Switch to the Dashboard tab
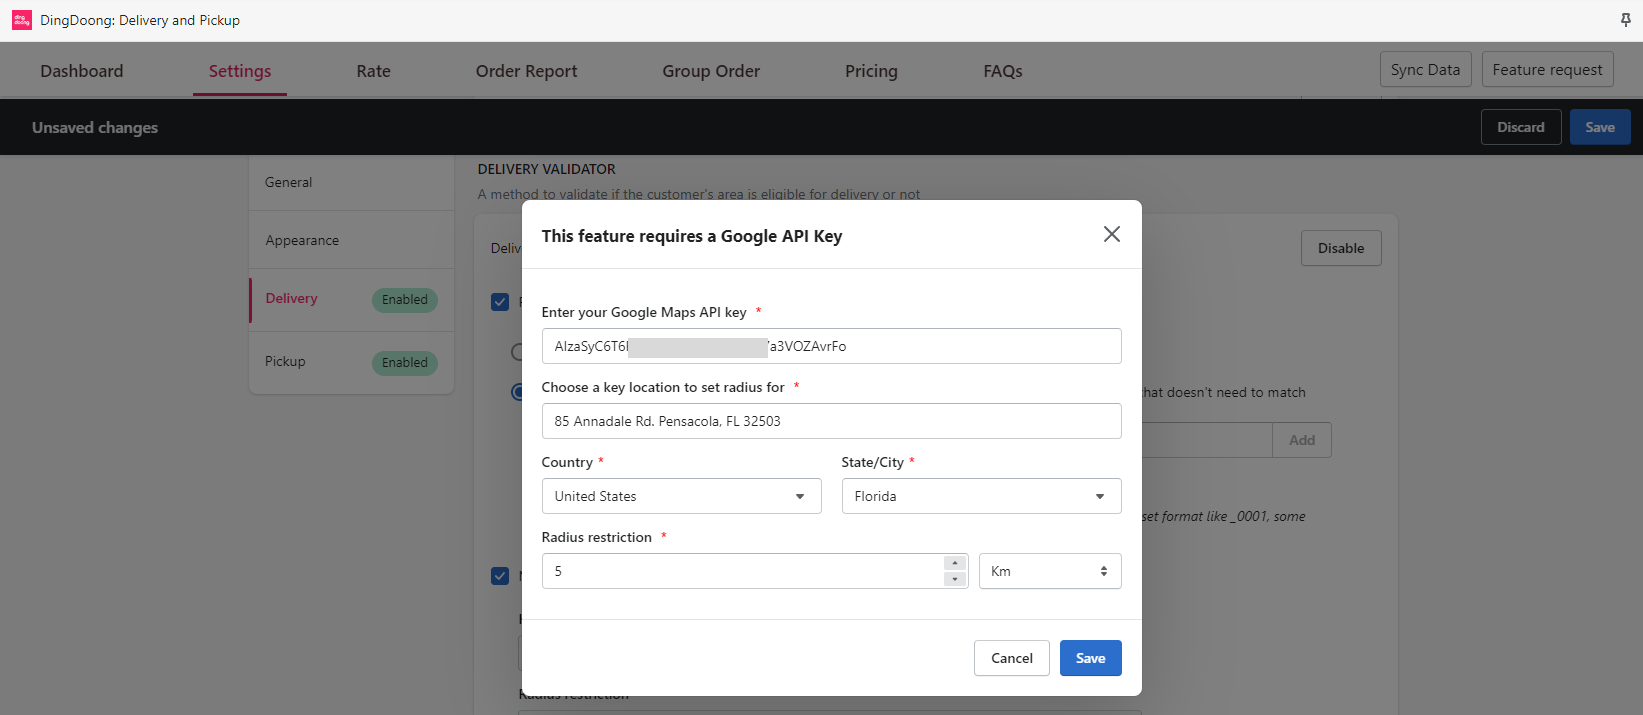 pos(82,71)
